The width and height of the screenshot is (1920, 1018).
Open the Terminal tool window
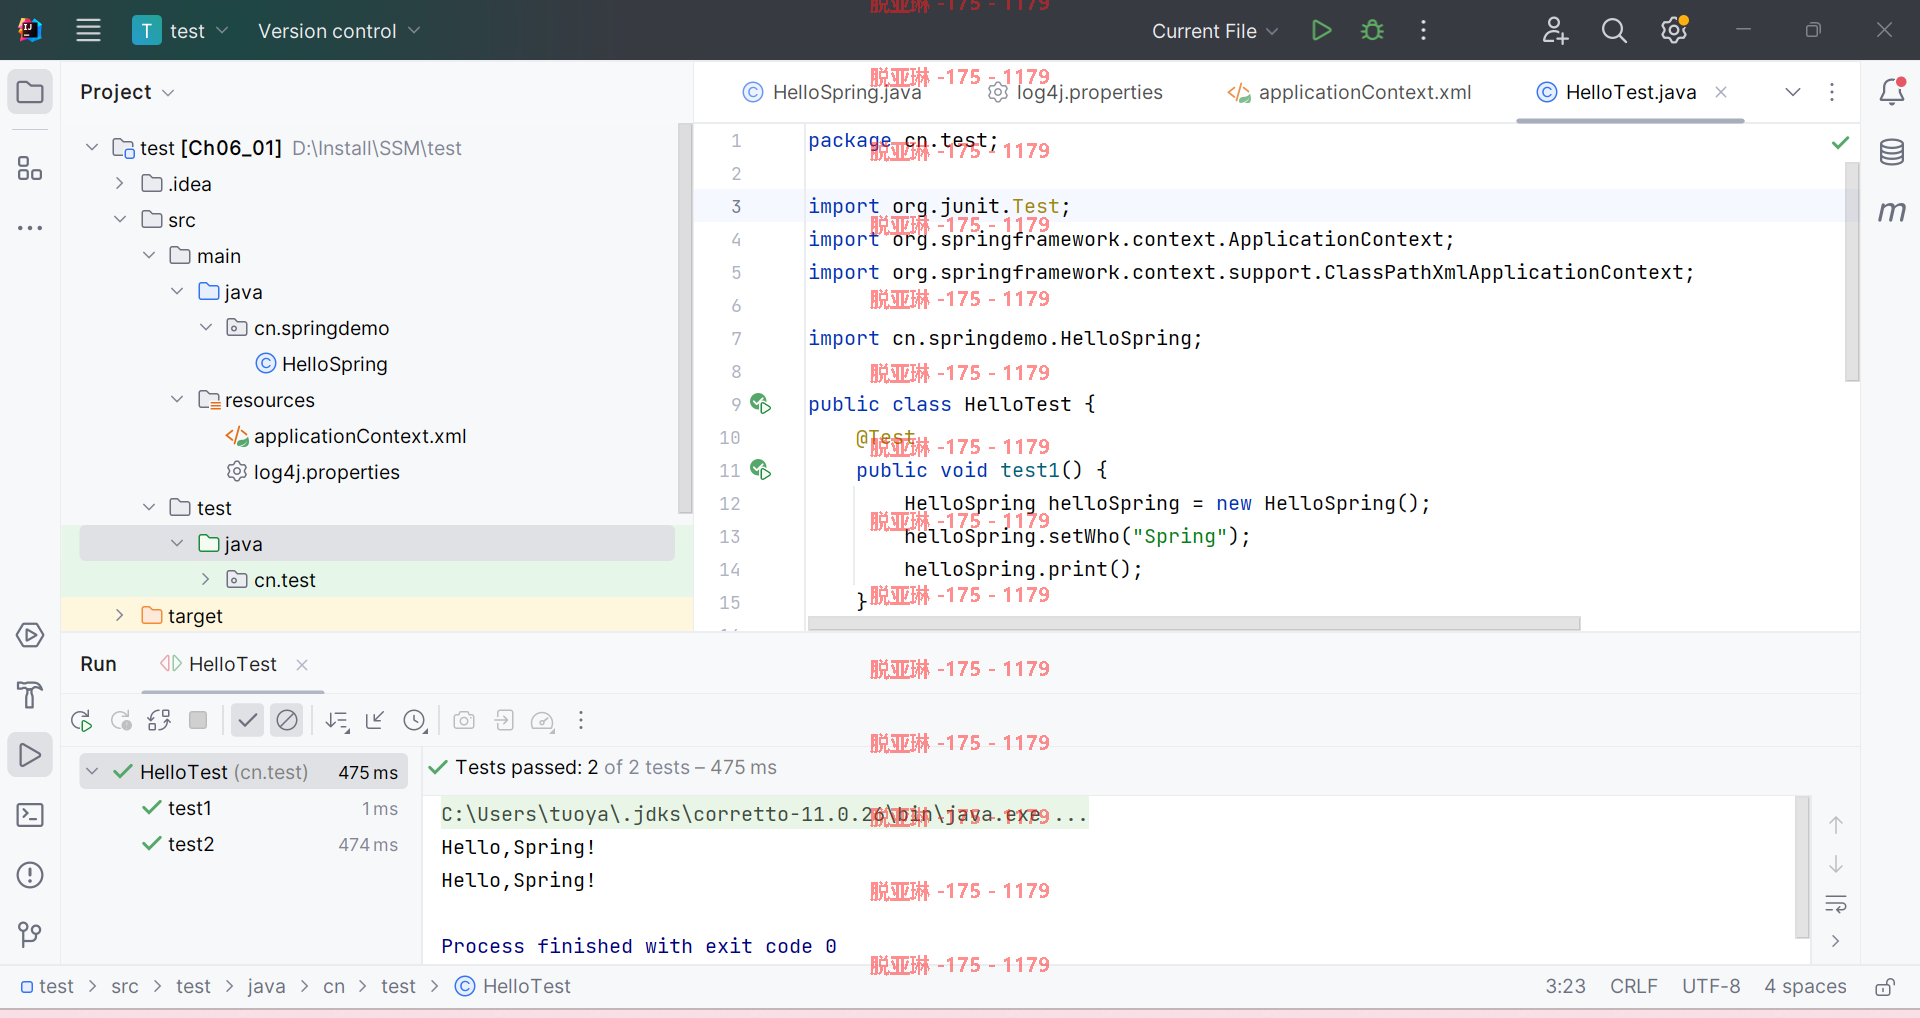pos(30,815)
